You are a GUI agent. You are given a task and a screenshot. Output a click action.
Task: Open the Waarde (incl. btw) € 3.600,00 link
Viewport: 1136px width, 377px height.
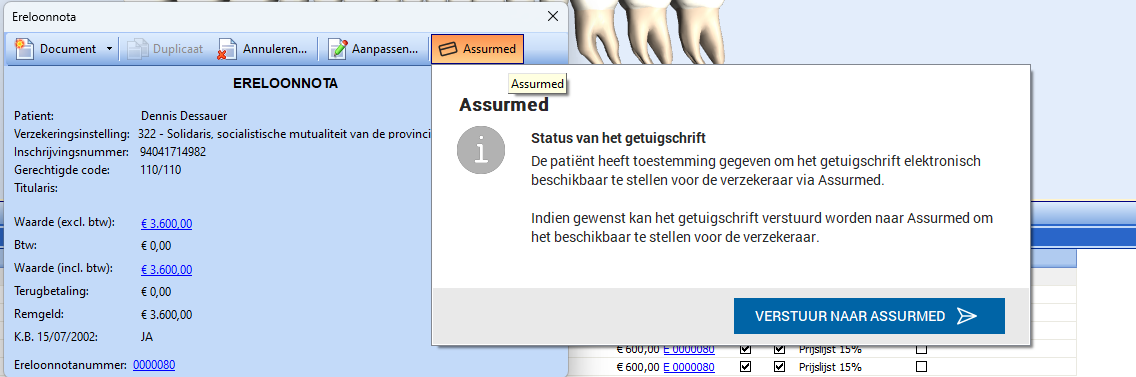[x=167, y=270]
